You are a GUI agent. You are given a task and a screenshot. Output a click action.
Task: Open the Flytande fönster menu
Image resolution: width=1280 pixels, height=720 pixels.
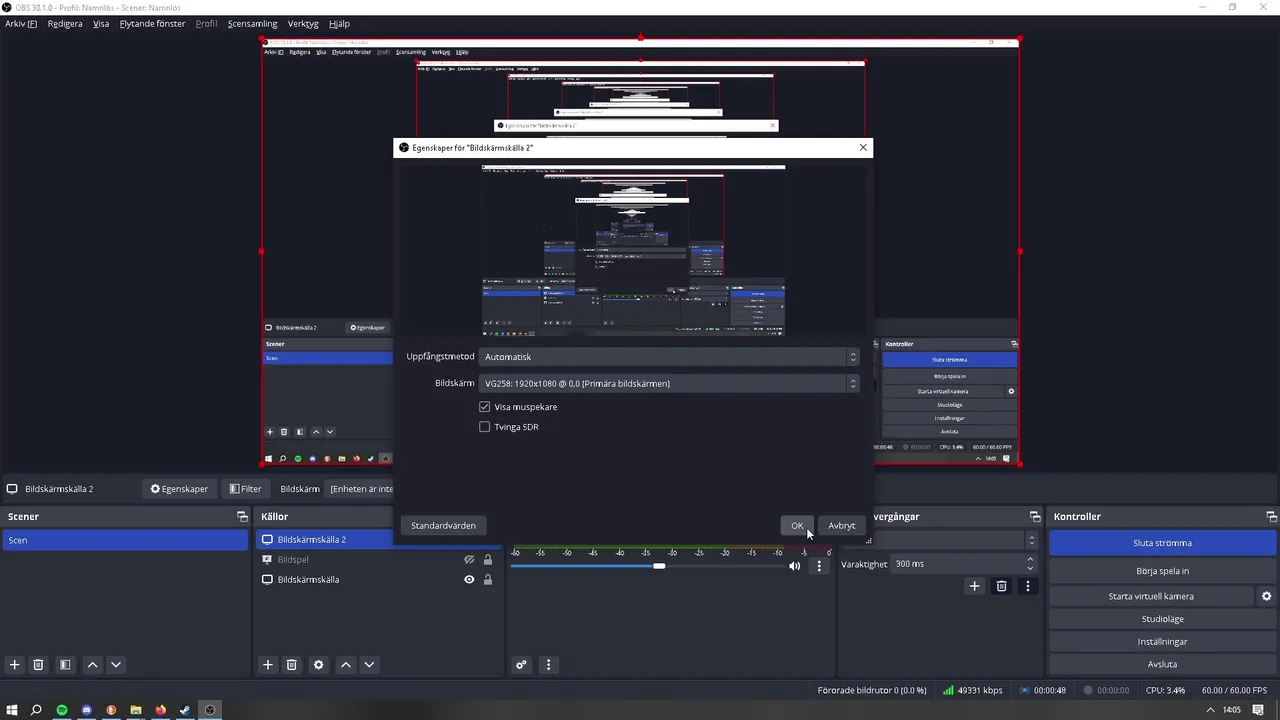click(x=152, y=23)
